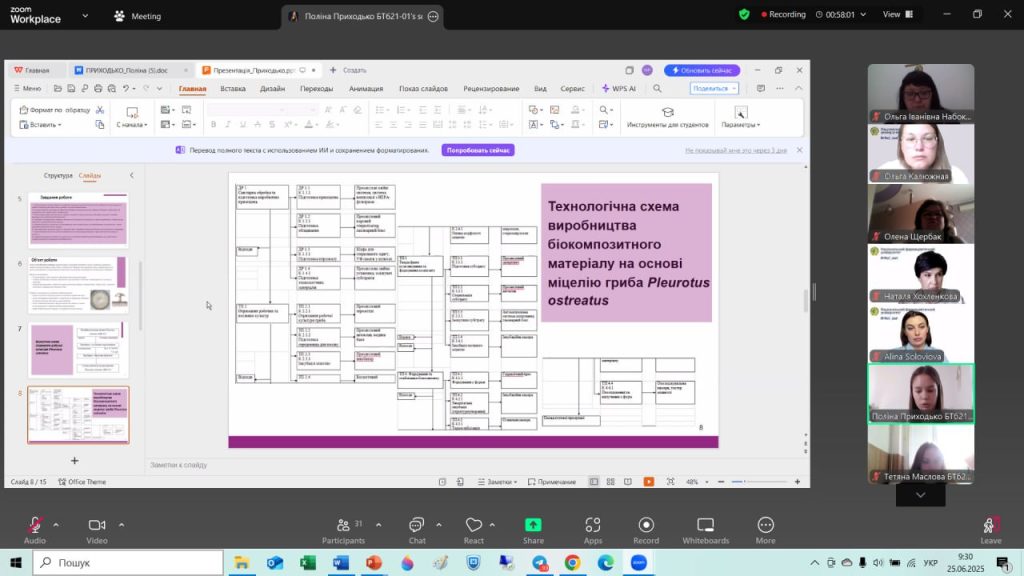
Task: Click the zoom in plus button
Action: pos(797,482)
